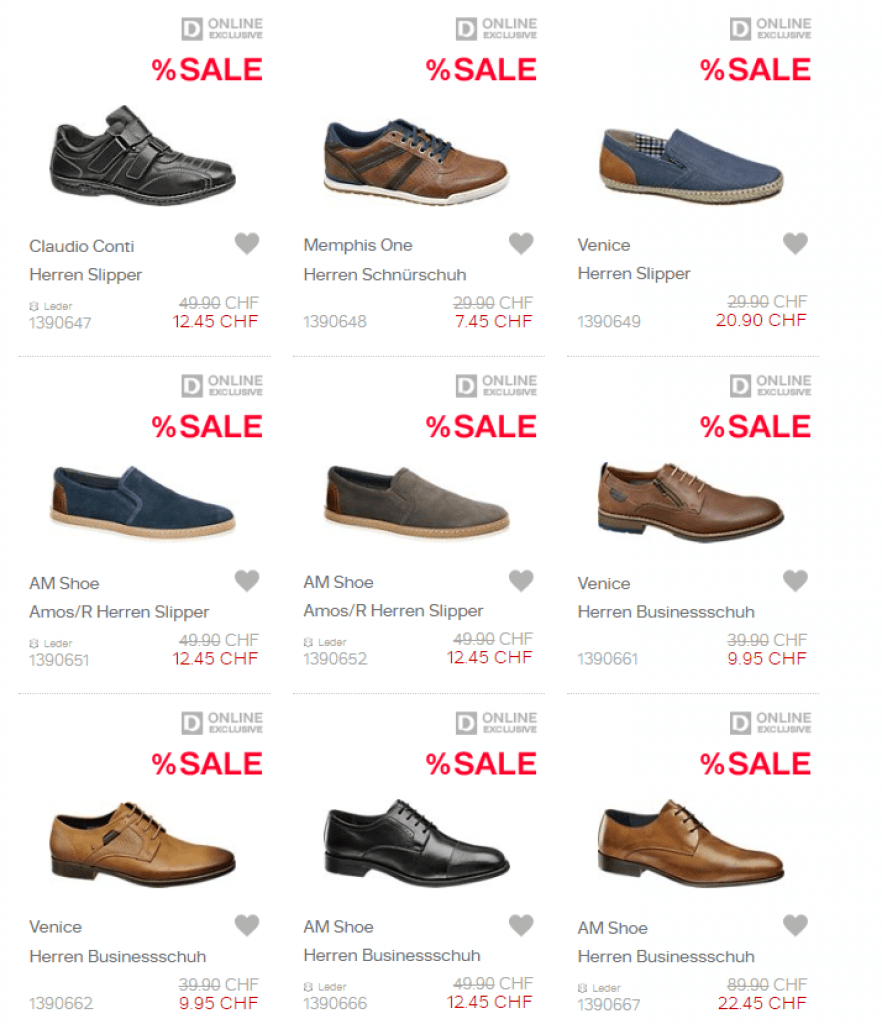Click the 7.45 CHF sale price
Screen dimensions: 882x1024
click(x=492, y=321)
